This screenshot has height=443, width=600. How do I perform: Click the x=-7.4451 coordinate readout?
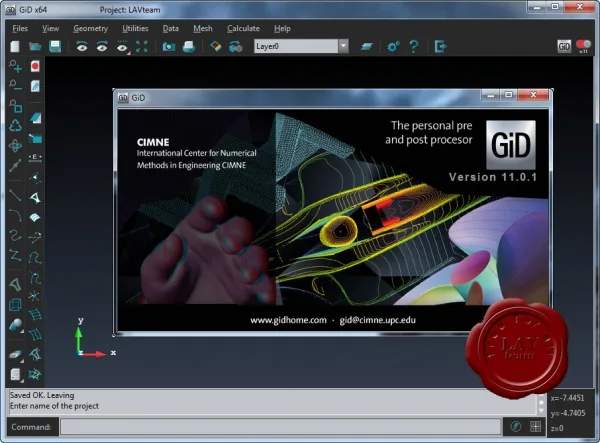pos(567,398)
